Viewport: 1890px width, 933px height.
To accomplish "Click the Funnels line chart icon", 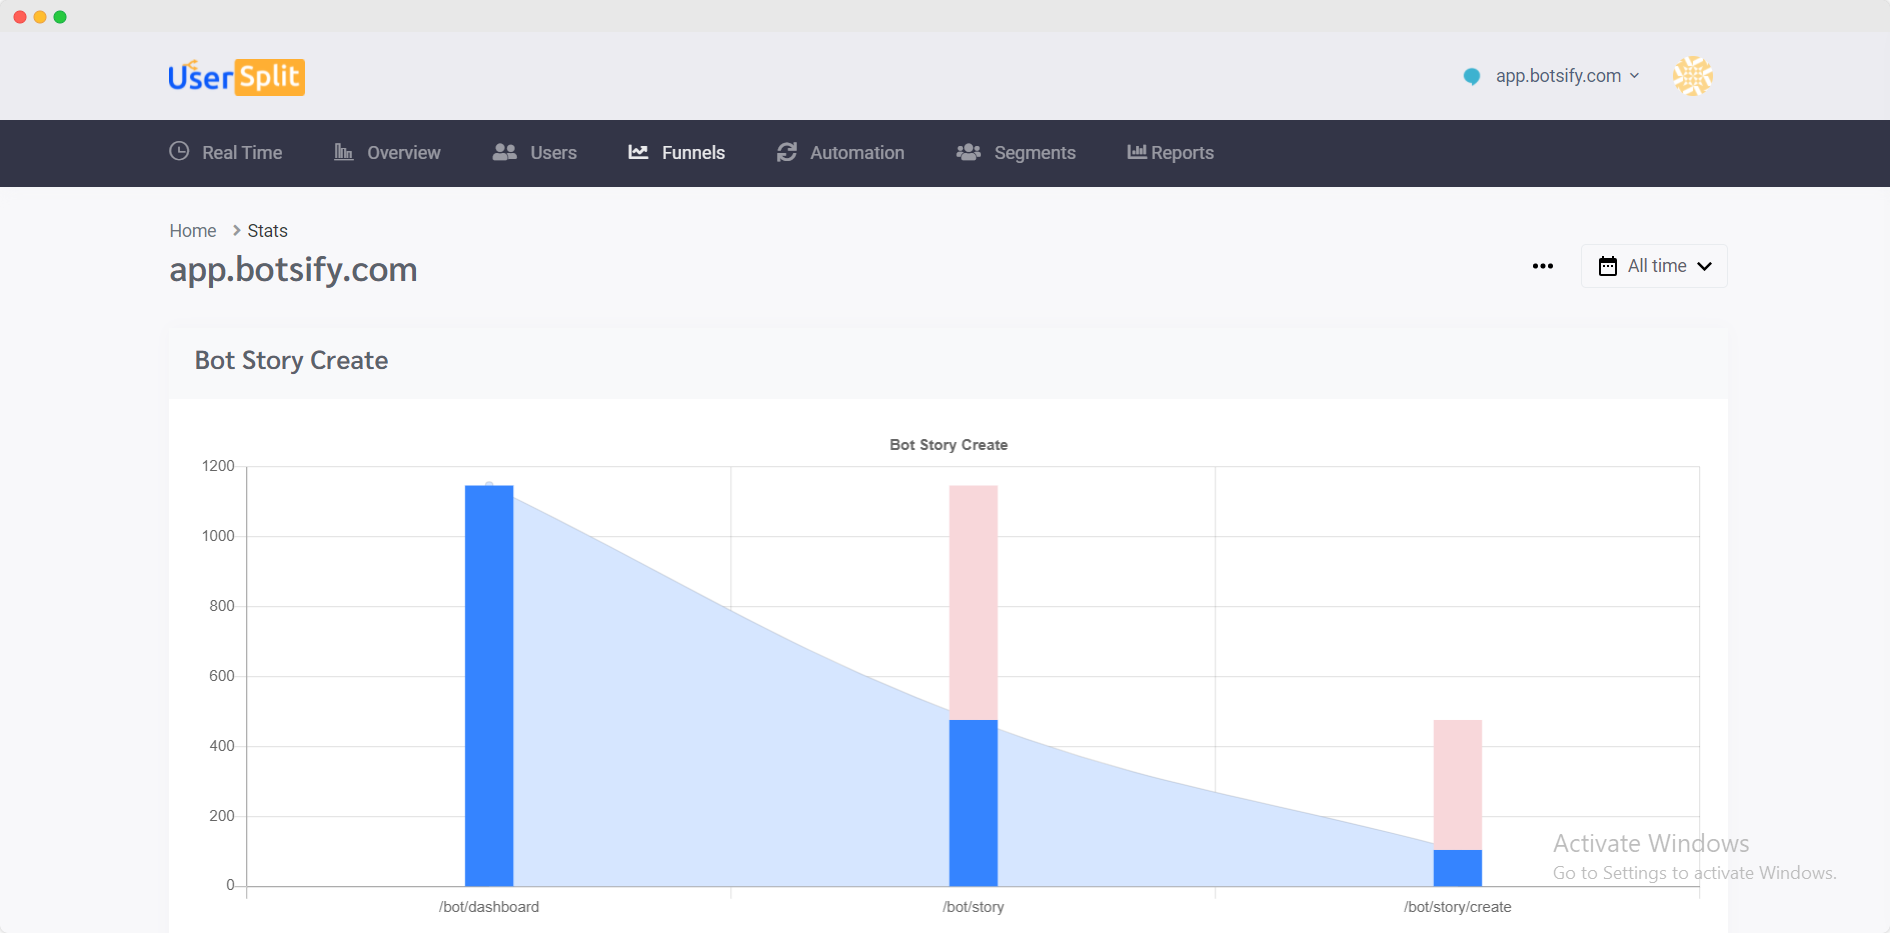I will [638, 152].
